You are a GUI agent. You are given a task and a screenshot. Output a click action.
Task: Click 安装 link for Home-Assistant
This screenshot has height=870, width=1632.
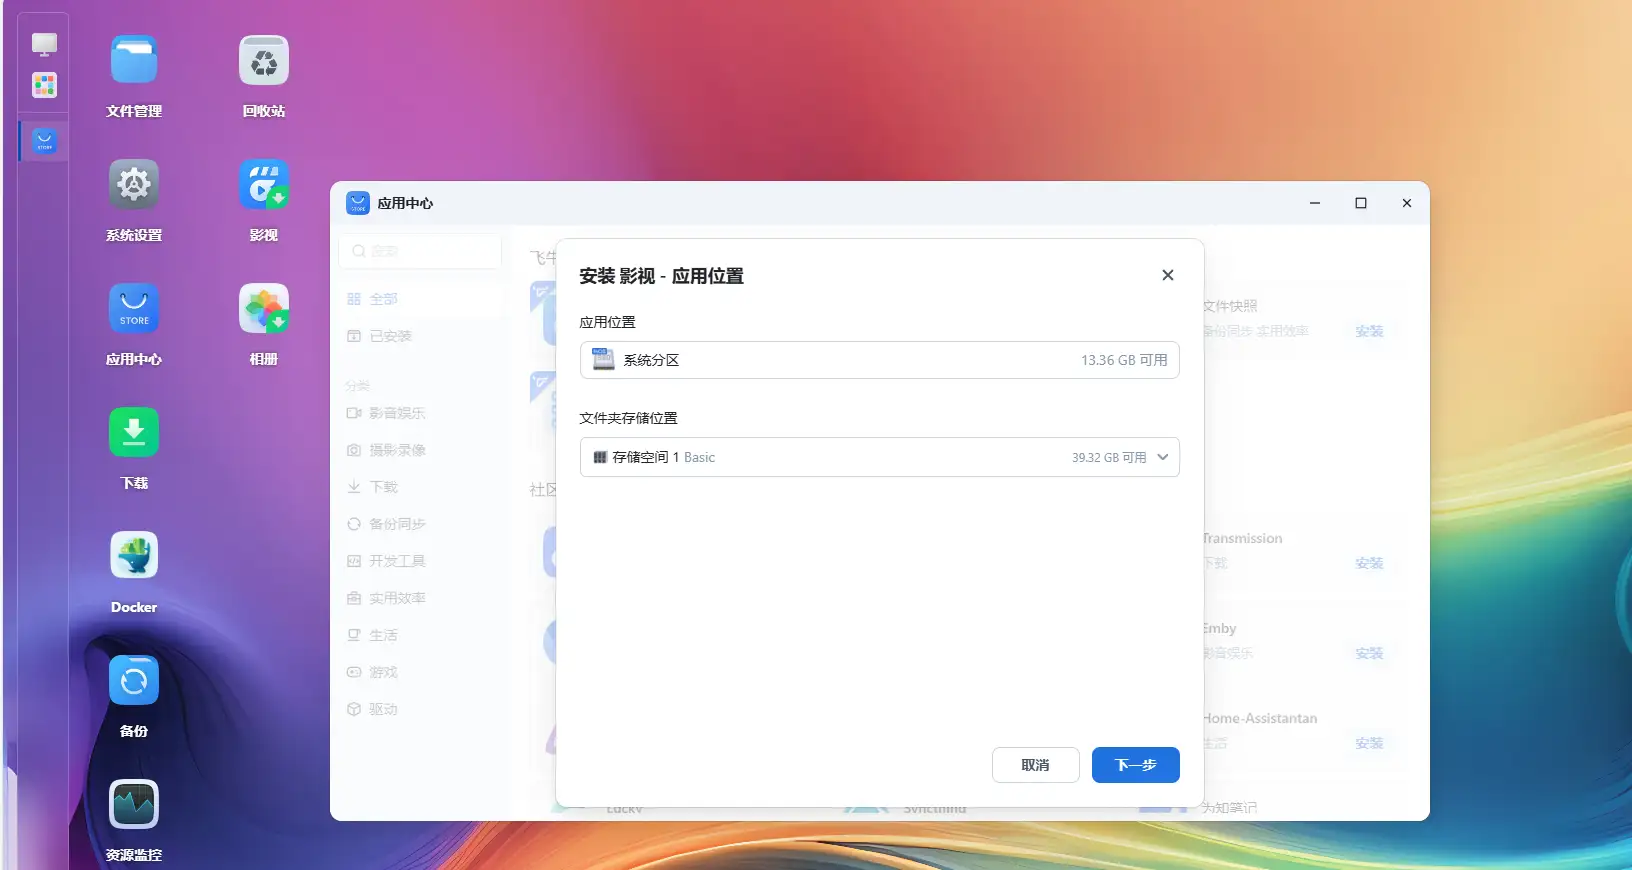[1369, 743]
